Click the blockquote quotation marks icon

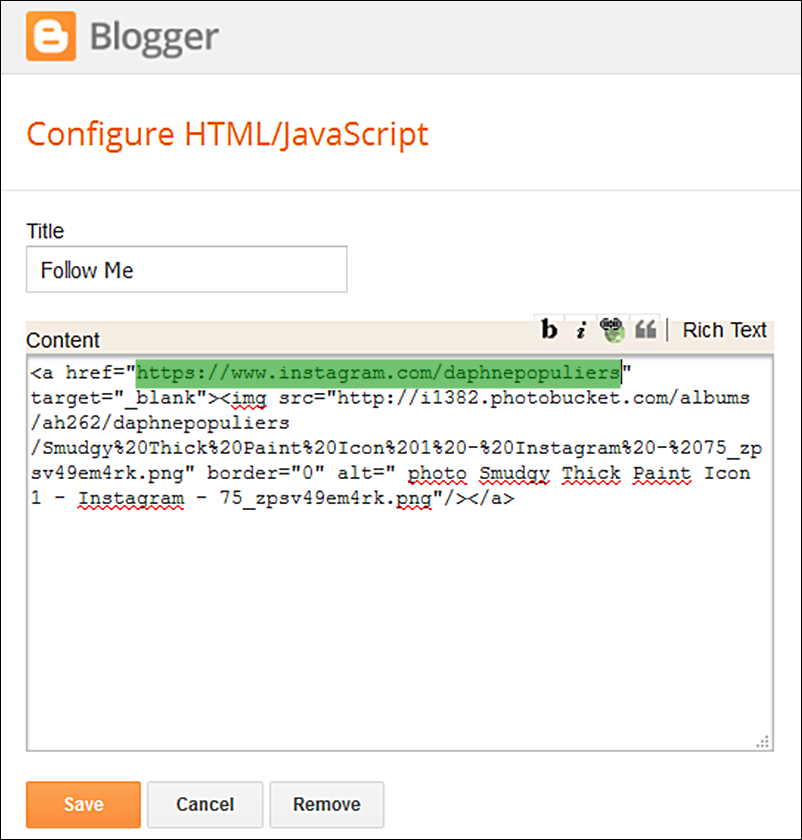pos(645,329)
